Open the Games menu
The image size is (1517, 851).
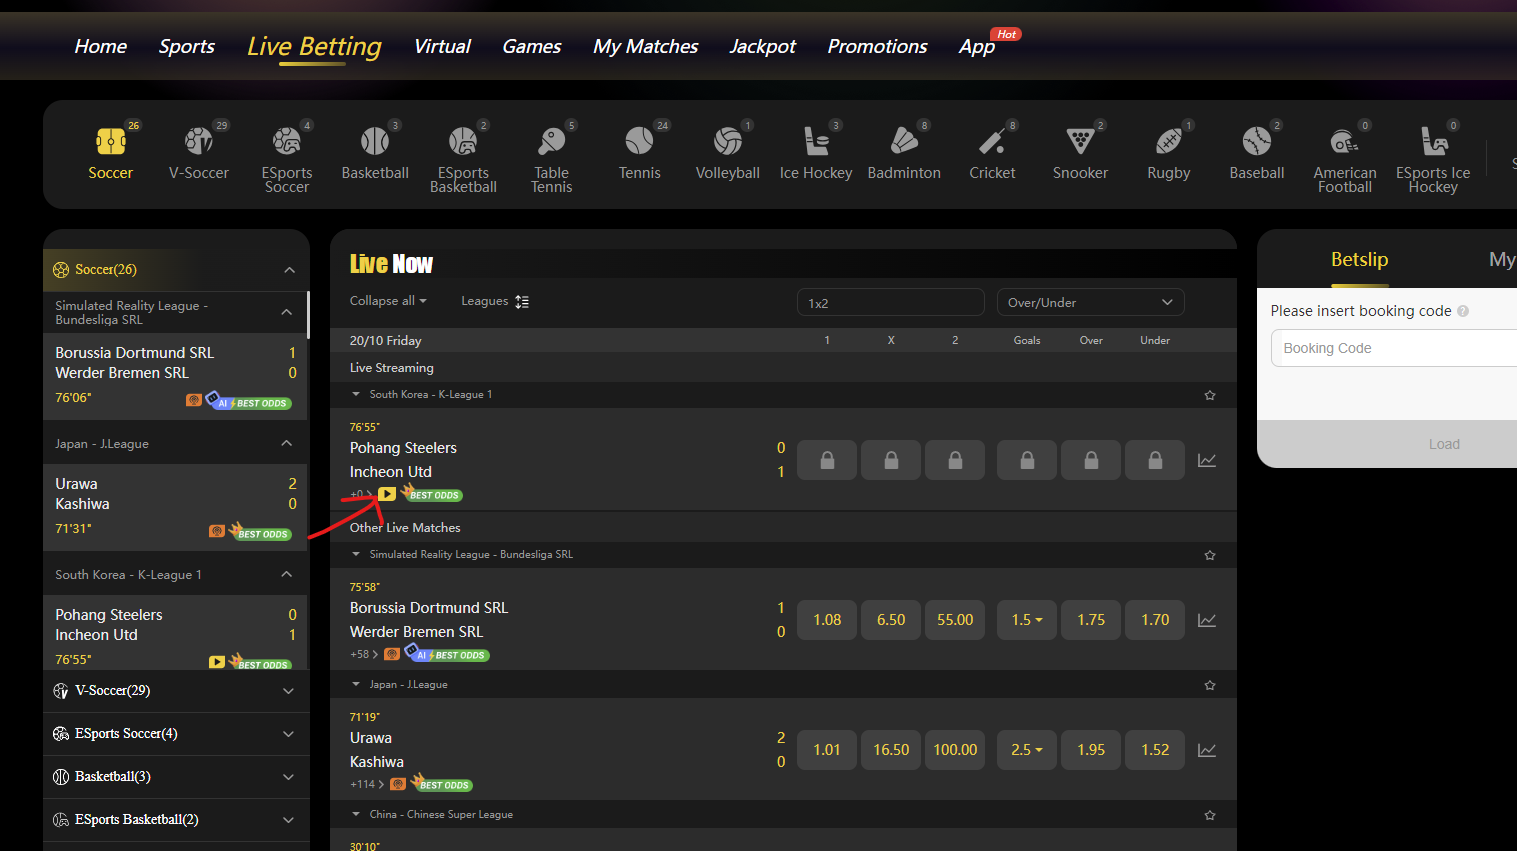[x=532, y=46]
